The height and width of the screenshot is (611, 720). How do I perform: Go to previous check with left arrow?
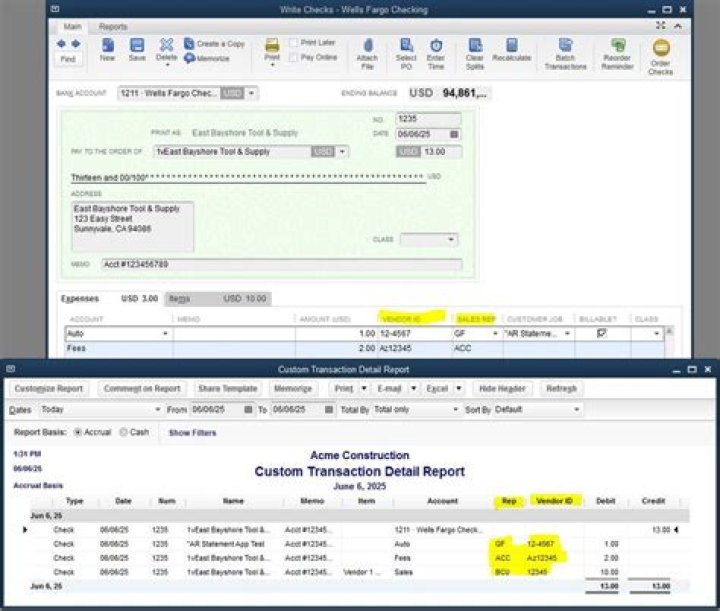coord(61,44)
